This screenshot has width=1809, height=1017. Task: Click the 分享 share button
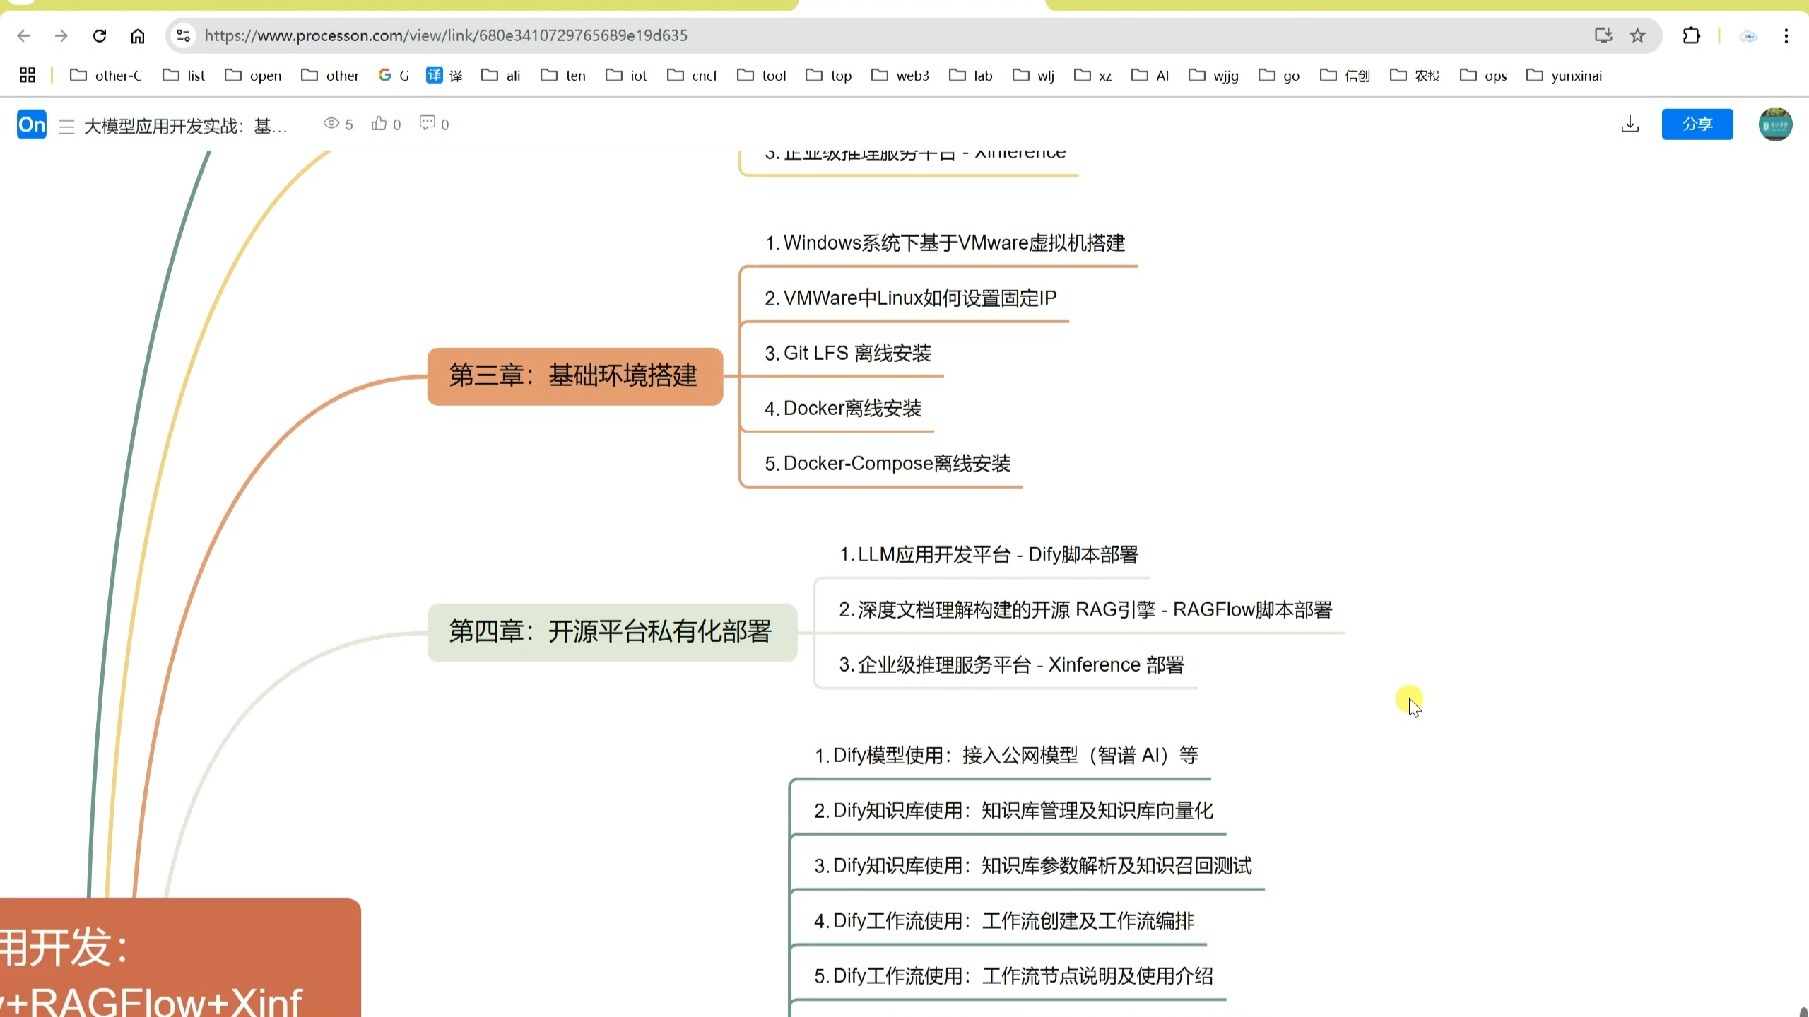click(x=1696, y=124)
